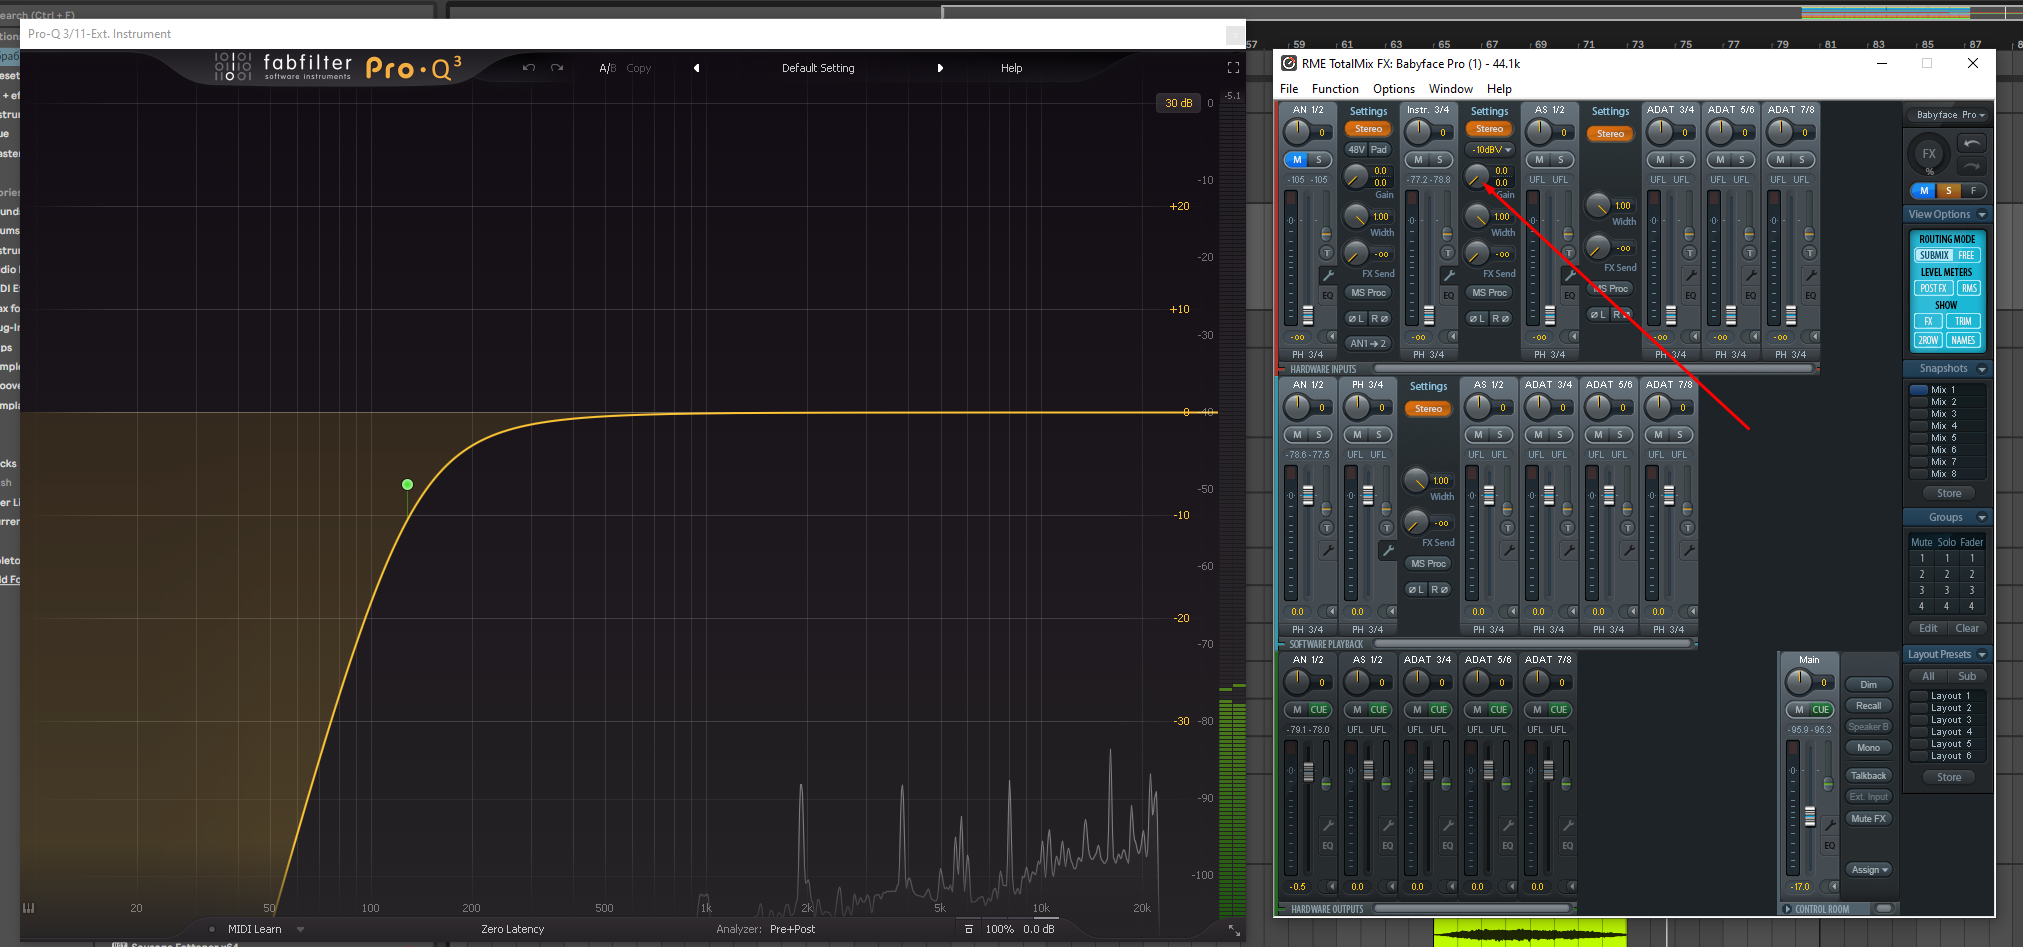Collapse the Snapshots panel
The height and width of the screenshot is (947, 2023).
1982,369
